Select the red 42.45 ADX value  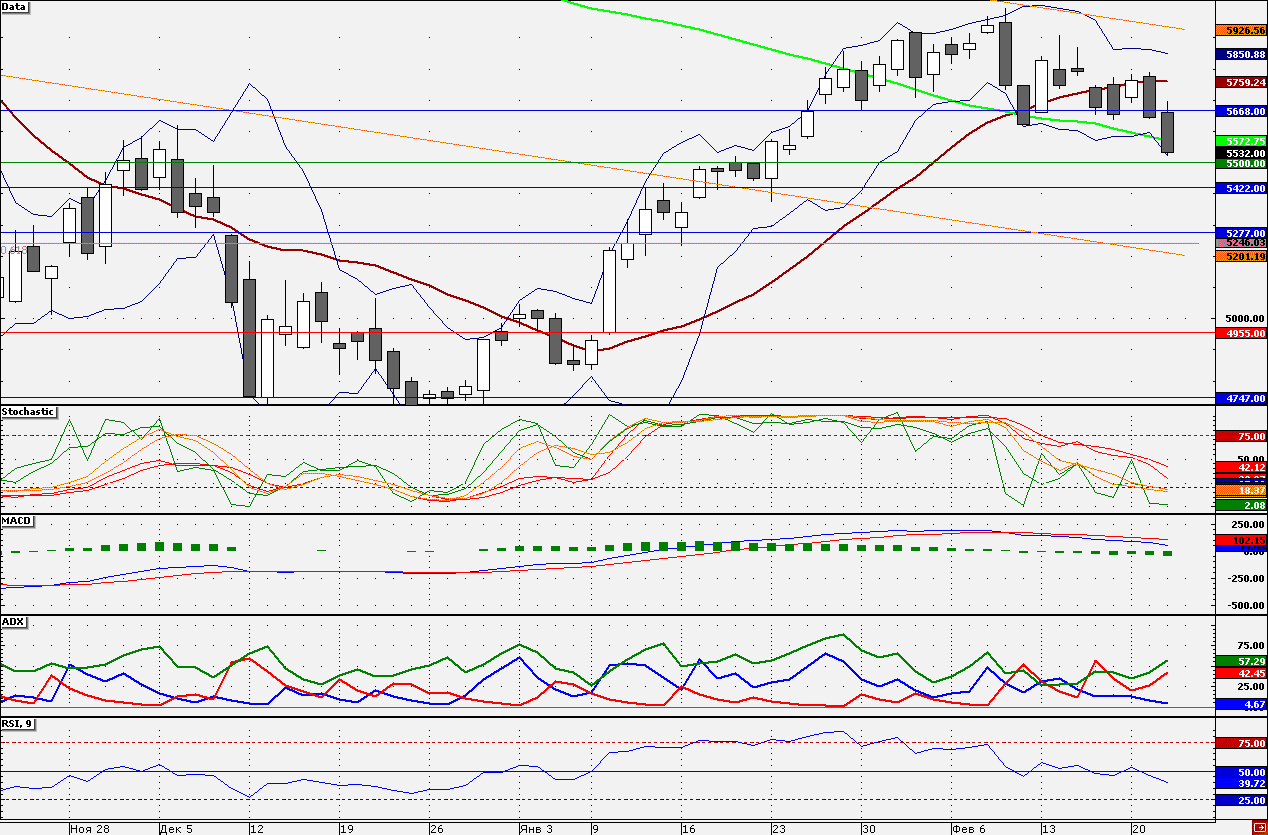tap(1240, 674)
